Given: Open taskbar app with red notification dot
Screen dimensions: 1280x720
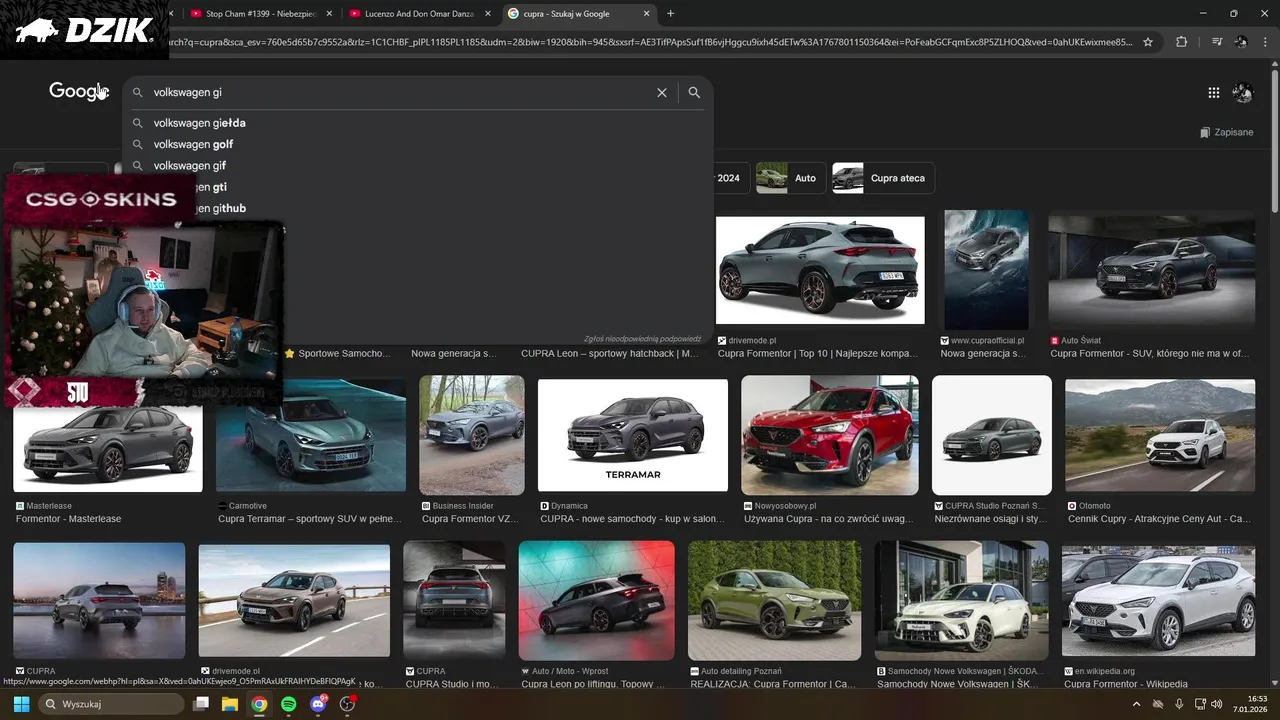Looking at the screenshot, I should [x=348, y=704].
